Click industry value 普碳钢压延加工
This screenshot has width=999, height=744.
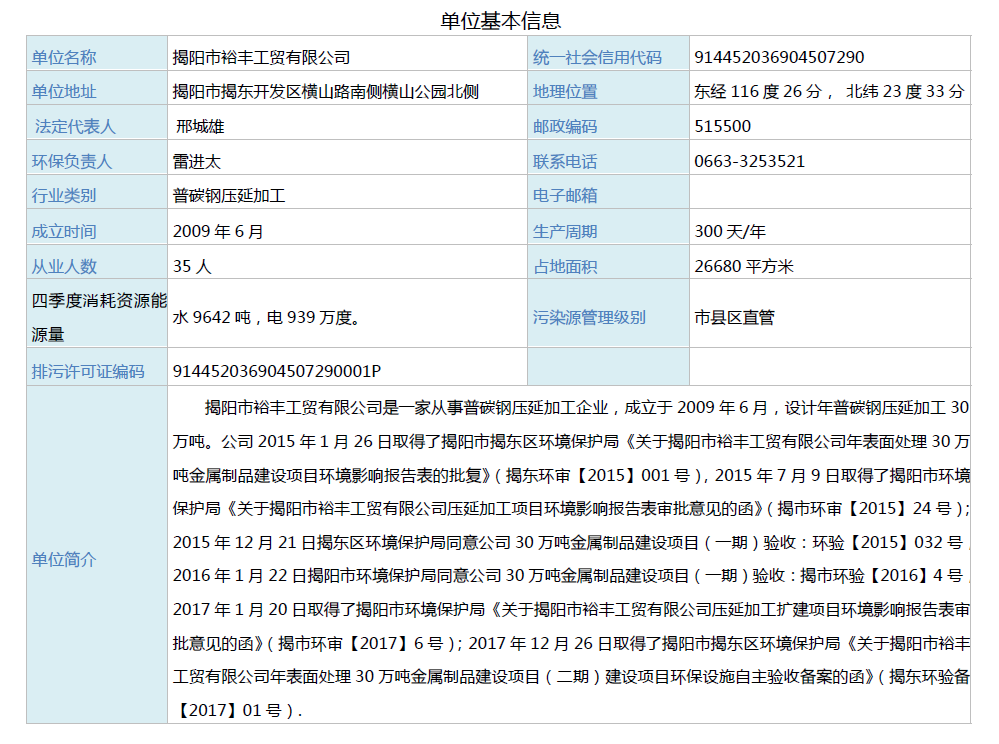229,196
